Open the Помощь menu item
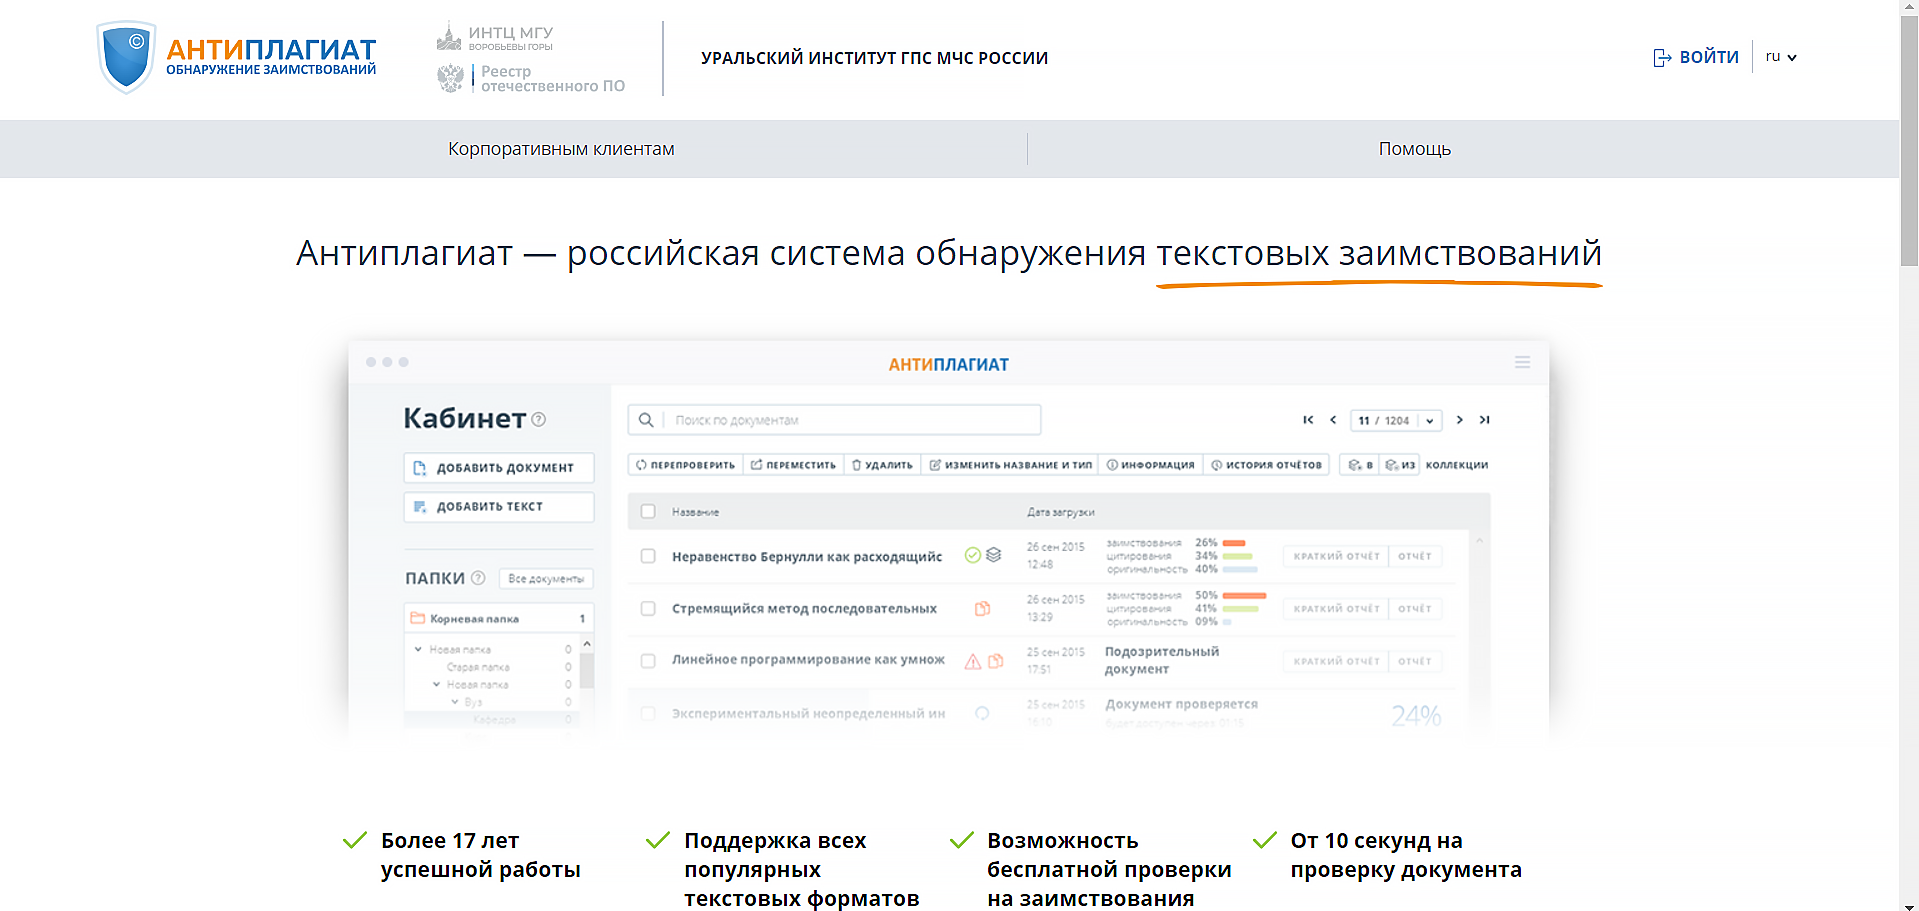The height and width of the screenshot is (911, 1919). tap(1414, 149)
